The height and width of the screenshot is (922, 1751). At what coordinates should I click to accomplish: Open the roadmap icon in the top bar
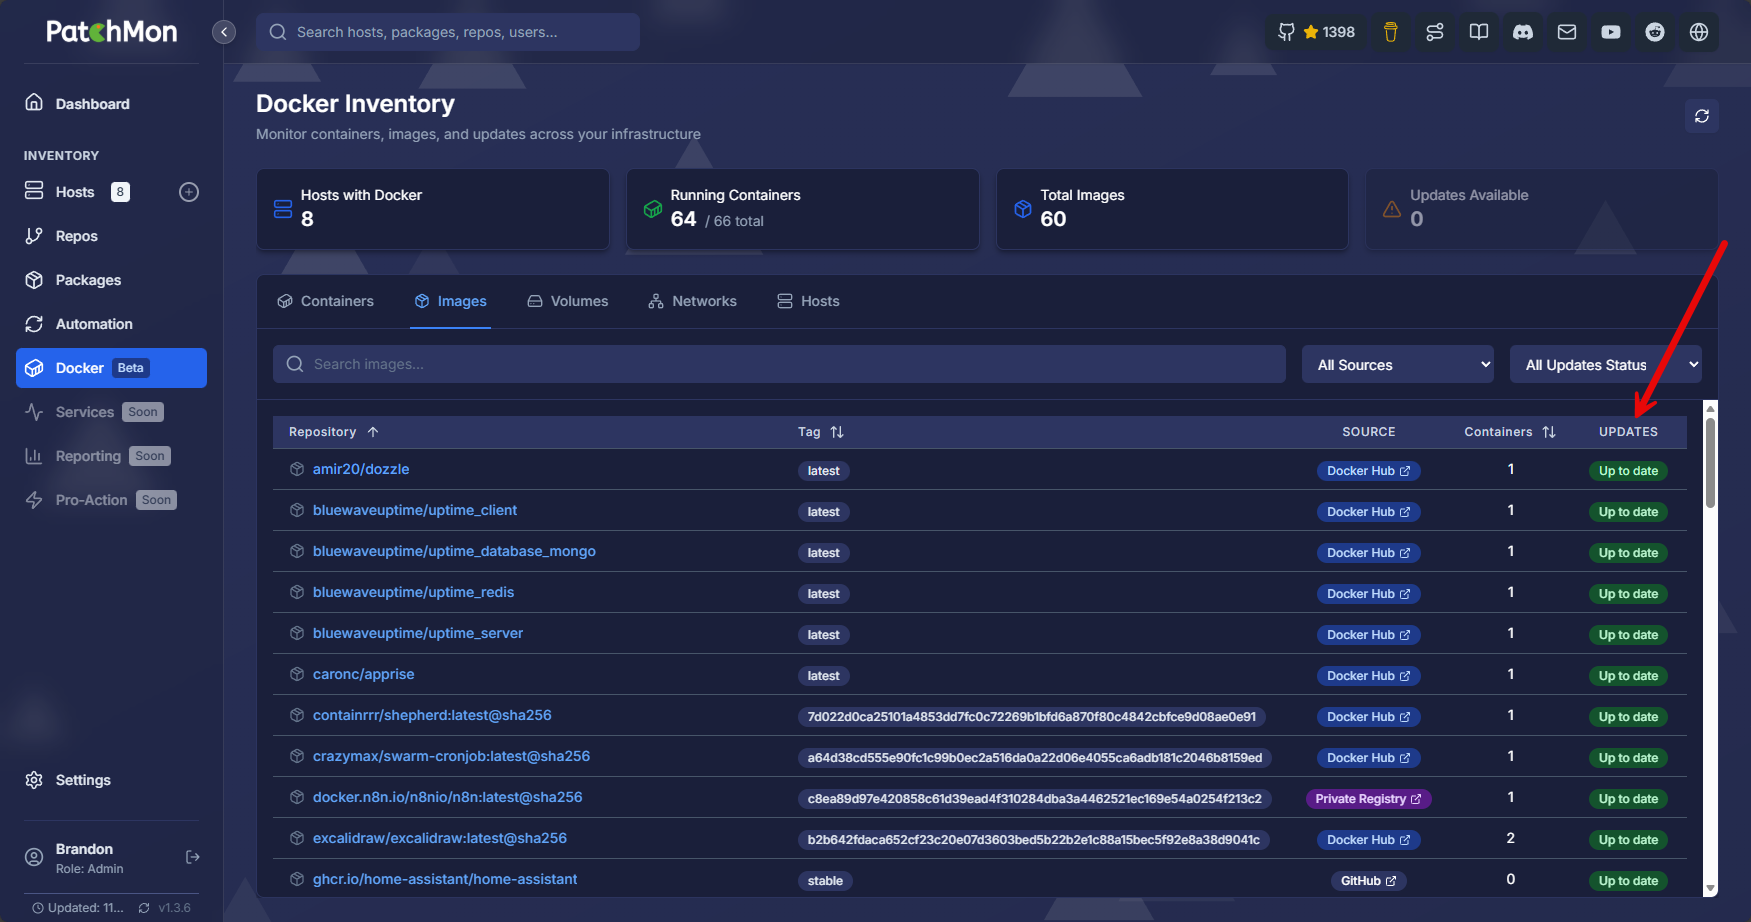pyautogui.click(x=1435, y=32)
